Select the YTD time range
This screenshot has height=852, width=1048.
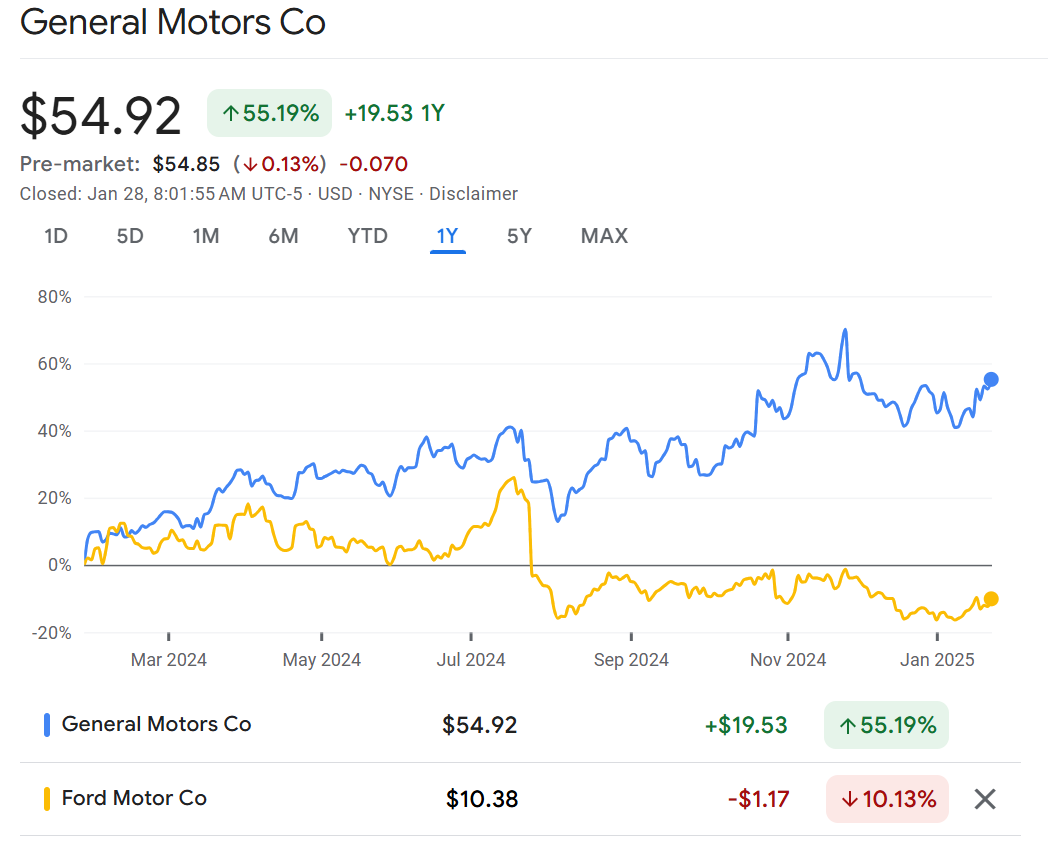(x=367, y=236)
